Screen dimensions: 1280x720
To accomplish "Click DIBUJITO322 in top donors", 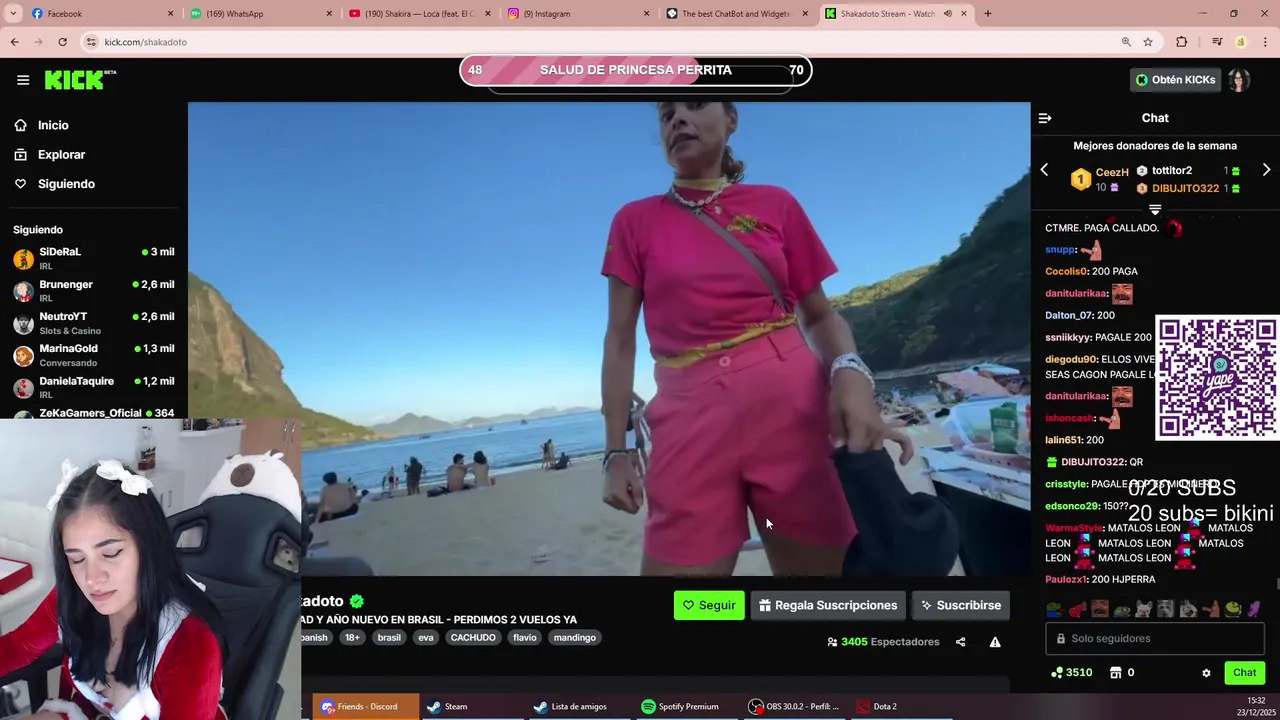I will [1185, 188].
